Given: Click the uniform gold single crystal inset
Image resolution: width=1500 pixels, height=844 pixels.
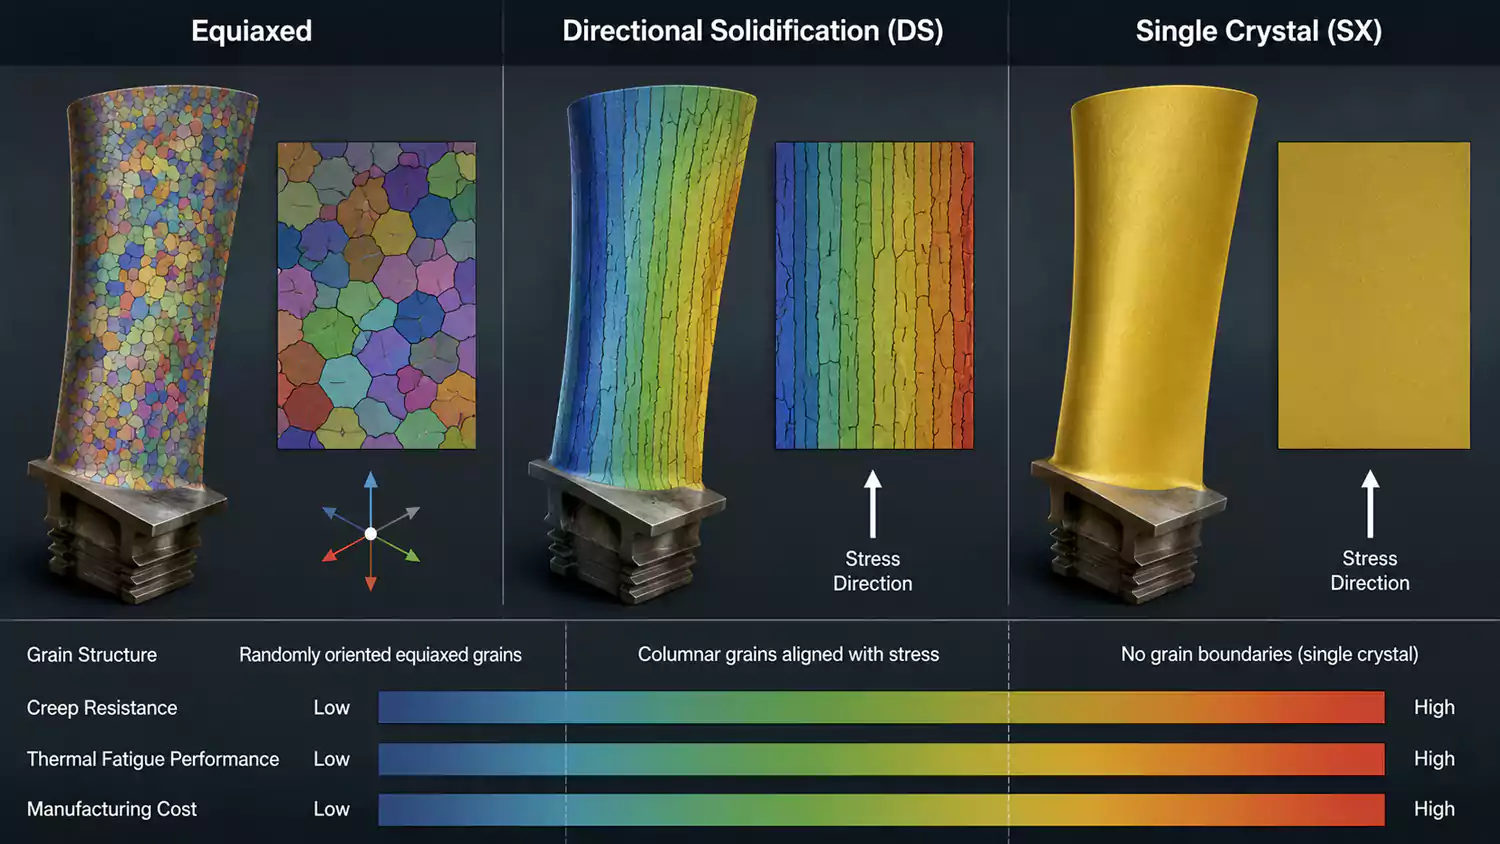Looking at the screenshot, I should coord(1374,295).
